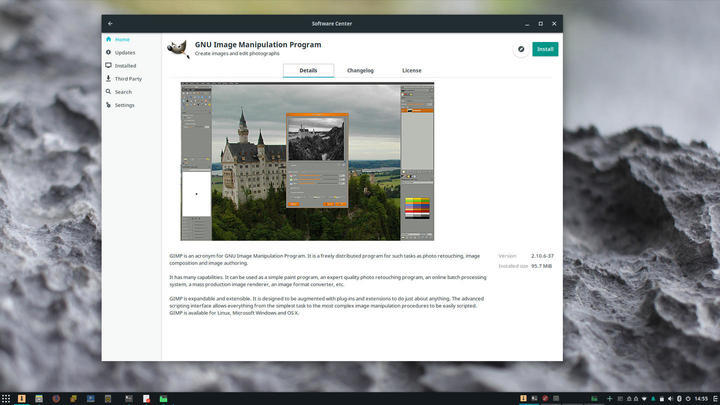
Task: Click the 'GIMP is an acronym' description paragraph
Action: [325, 259]
